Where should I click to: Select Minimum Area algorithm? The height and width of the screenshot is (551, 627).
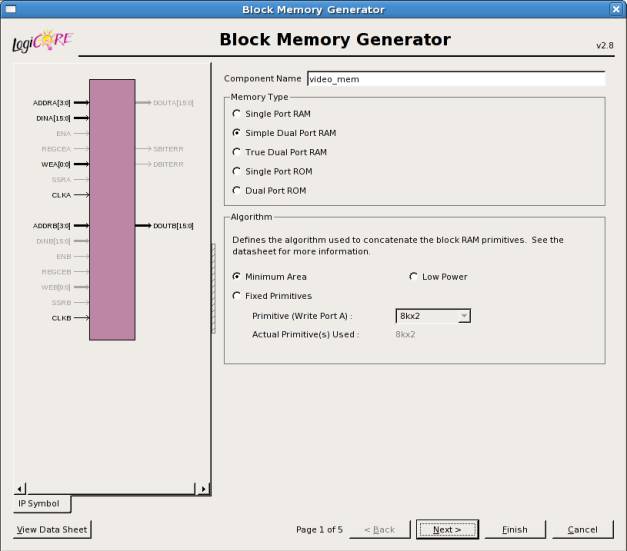[237, 276]
